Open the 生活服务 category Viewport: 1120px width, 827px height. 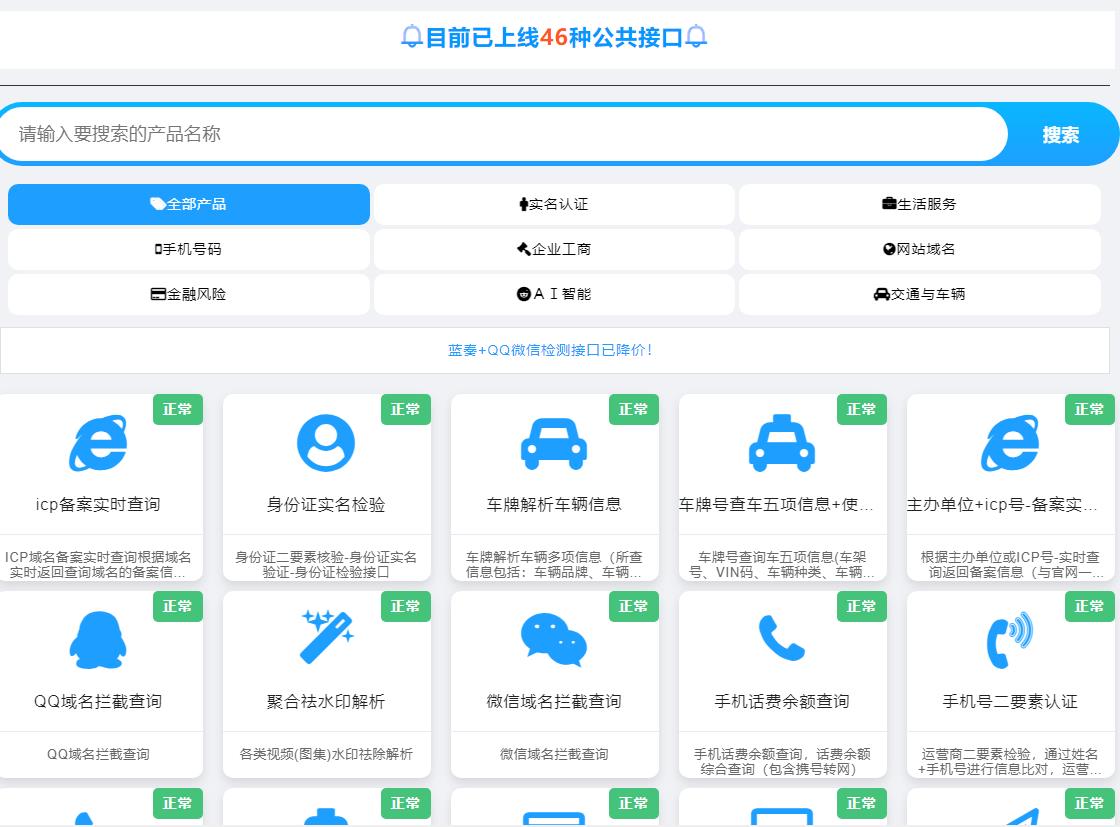coord(919,204)
